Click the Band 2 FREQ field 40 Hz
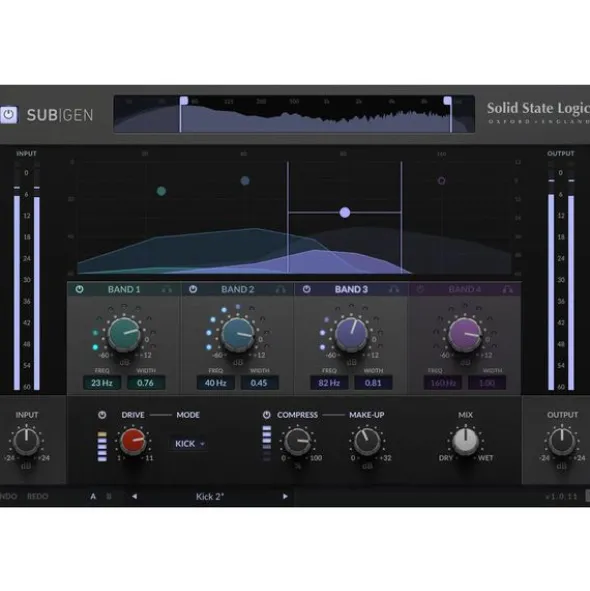The image size is (590, 591). pos(216,383)
